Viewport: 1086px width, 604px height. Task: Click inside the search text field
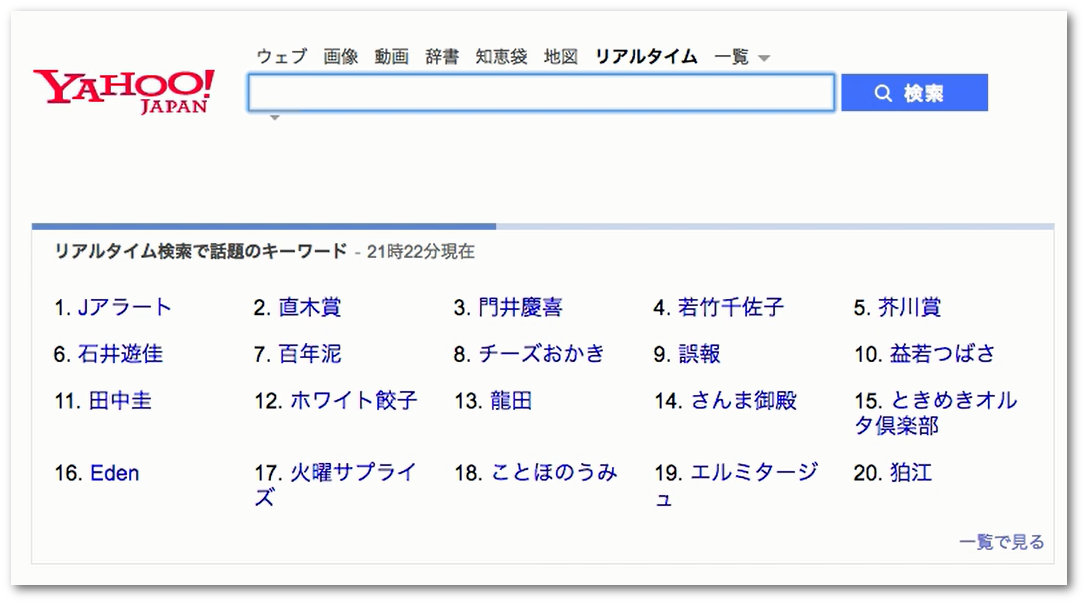[540, 93]
